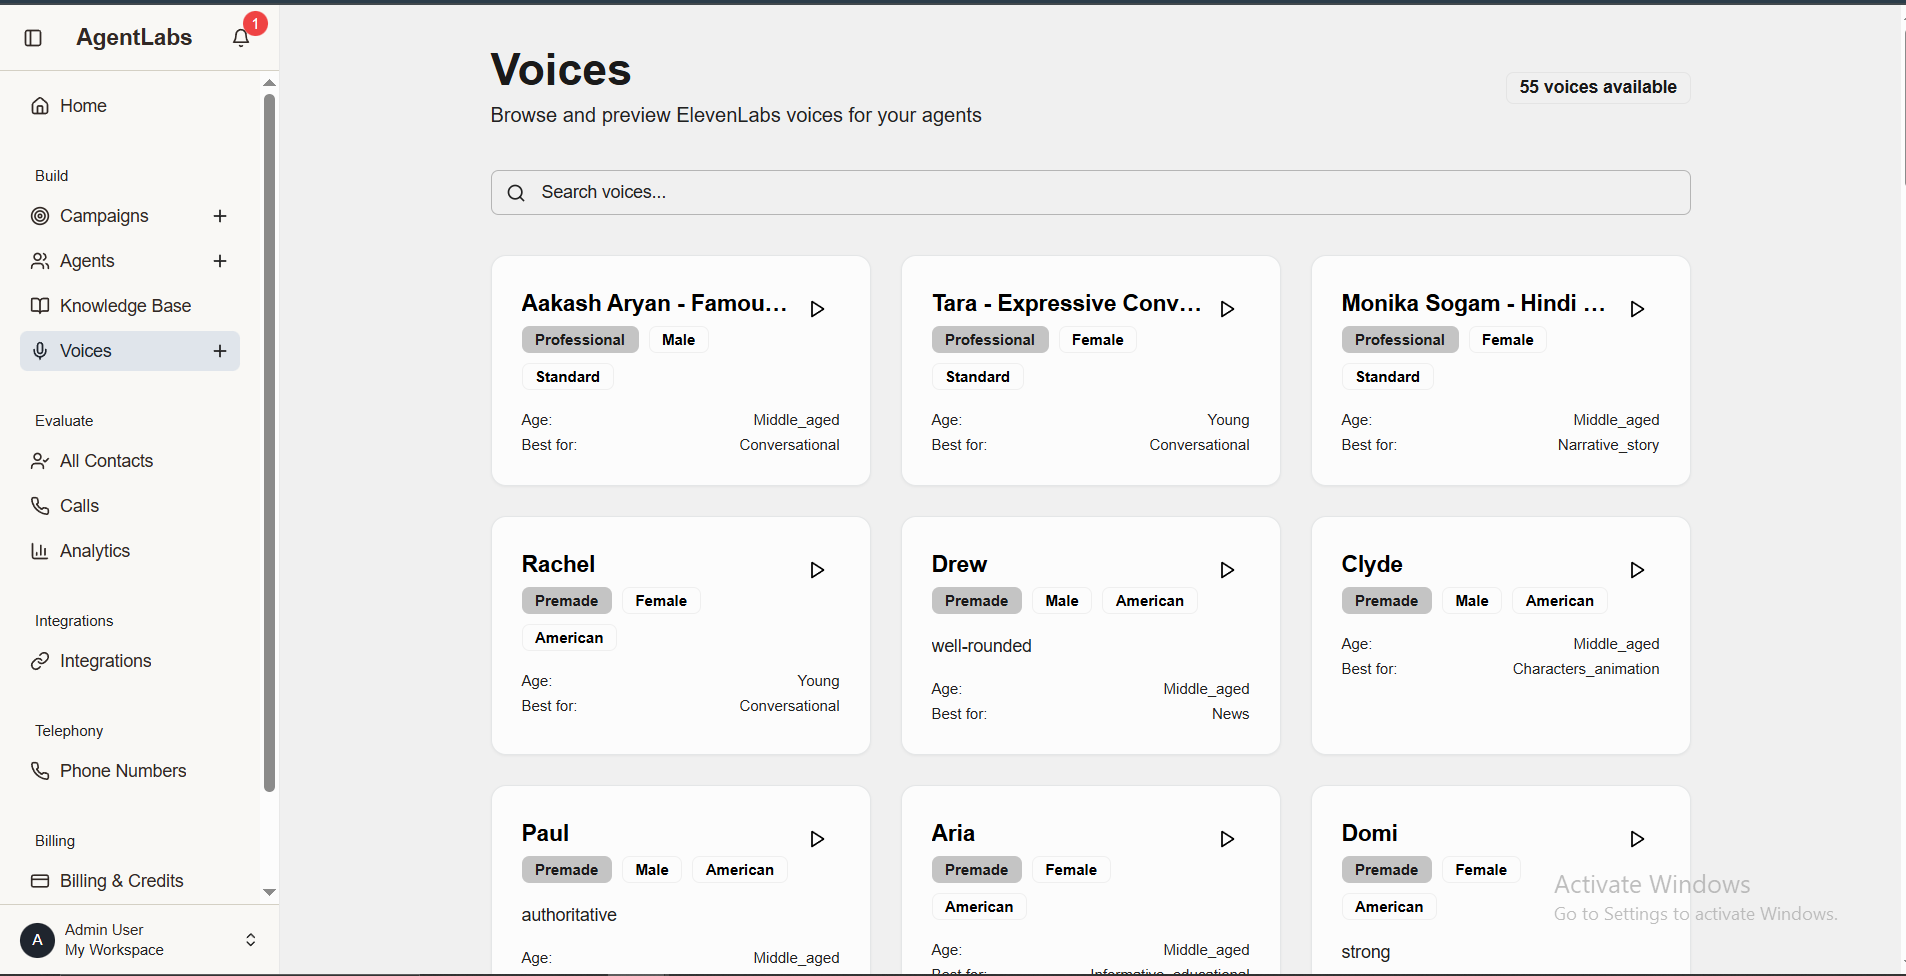
Task: Open the Home menu item
Action: click(82, 105)
